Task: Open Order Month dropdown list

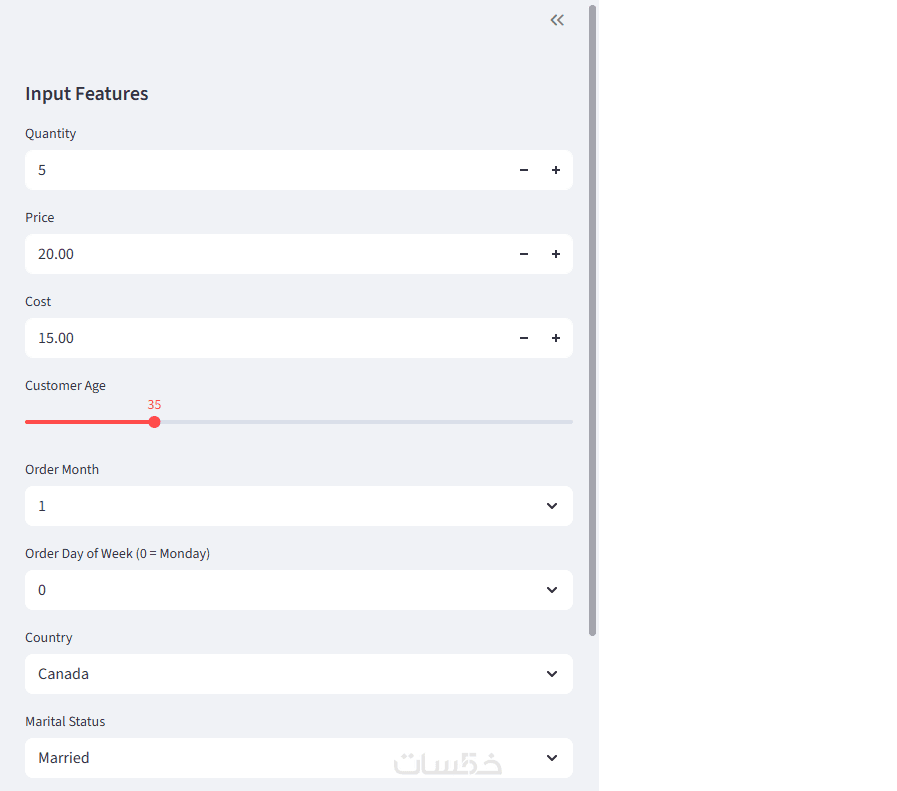Action: coord(298,506)
